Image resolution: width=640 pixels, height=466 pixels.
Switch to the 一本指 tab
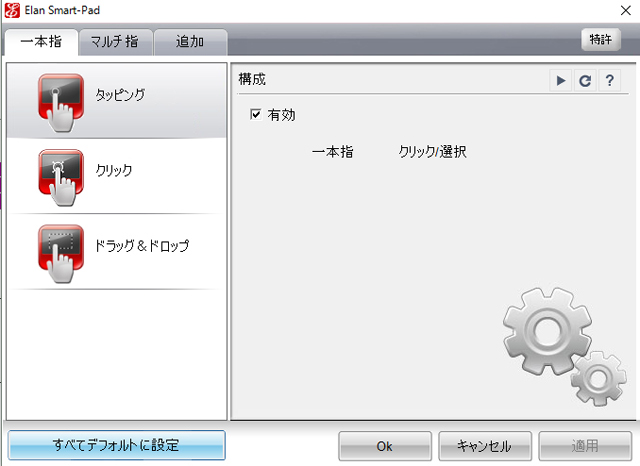41,42
